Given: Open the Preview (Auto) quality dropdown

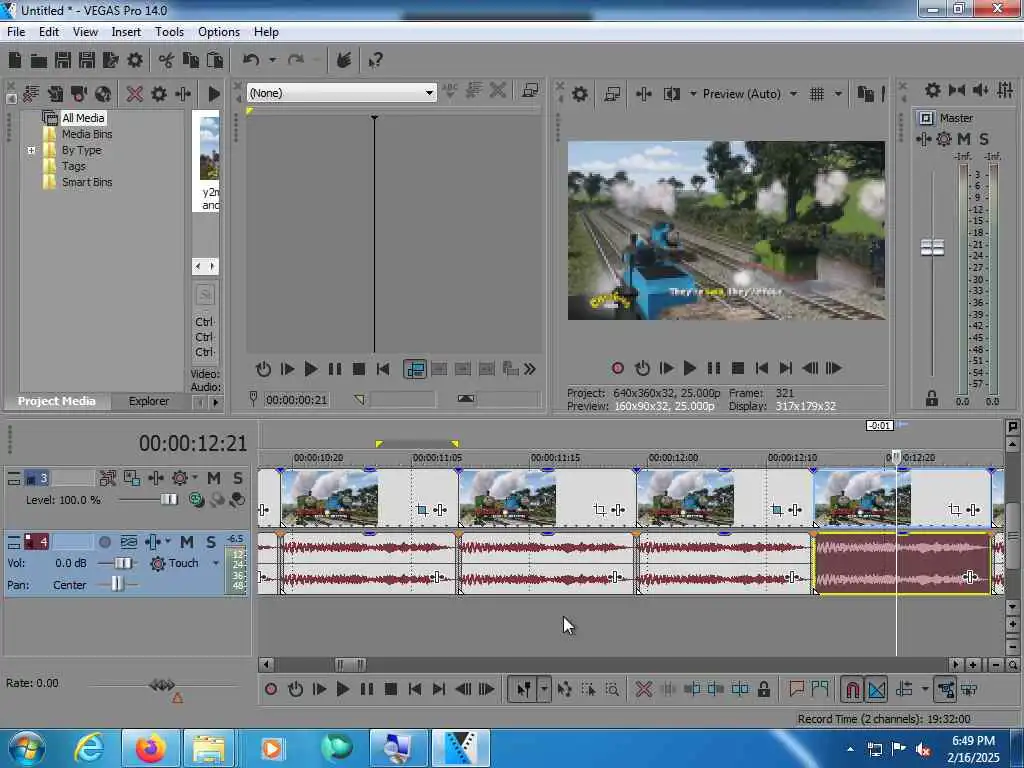Looking at the screenshot, I should click(x=793, y=94).
